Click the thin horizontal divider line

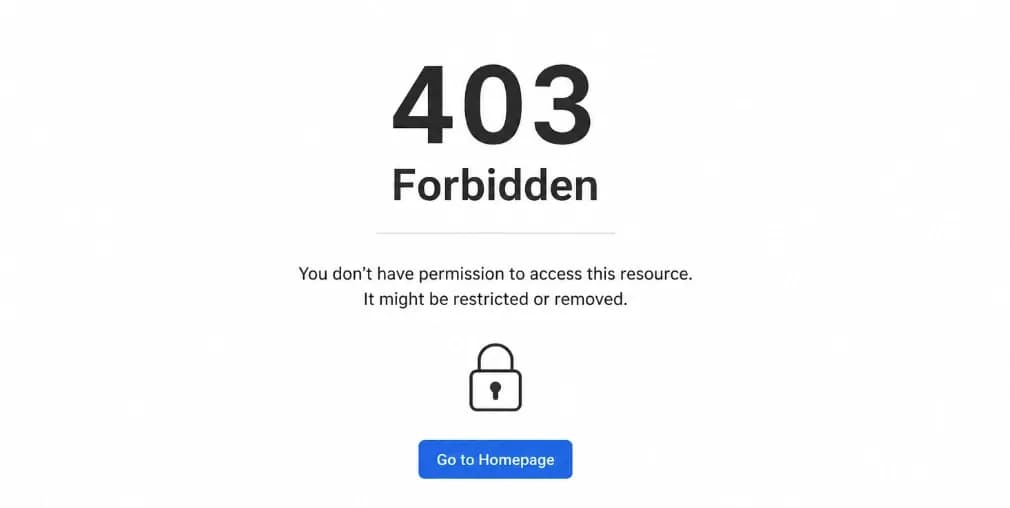[x=495, y=233]
